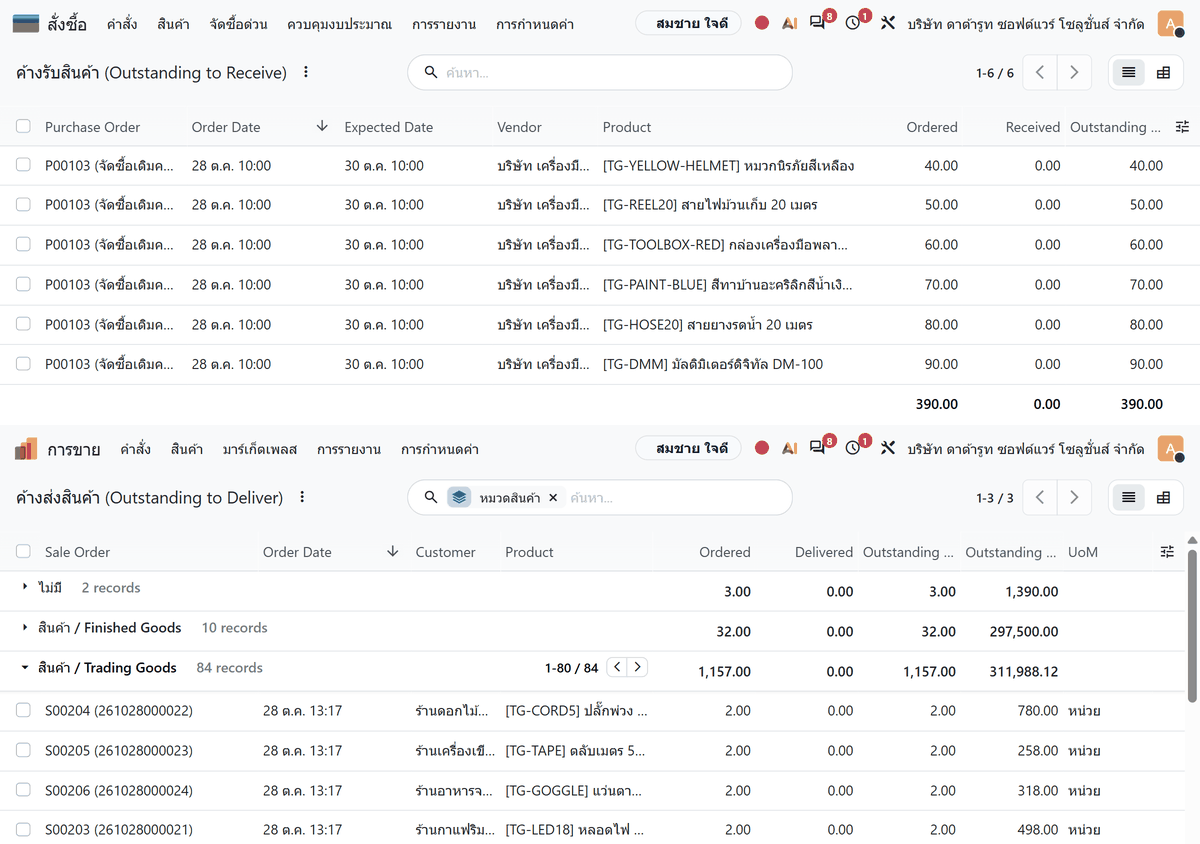Click the tools icon in the สั่งซื้อ window
The width and height of the screenshot is (1200, 844).
coord(888,23)
